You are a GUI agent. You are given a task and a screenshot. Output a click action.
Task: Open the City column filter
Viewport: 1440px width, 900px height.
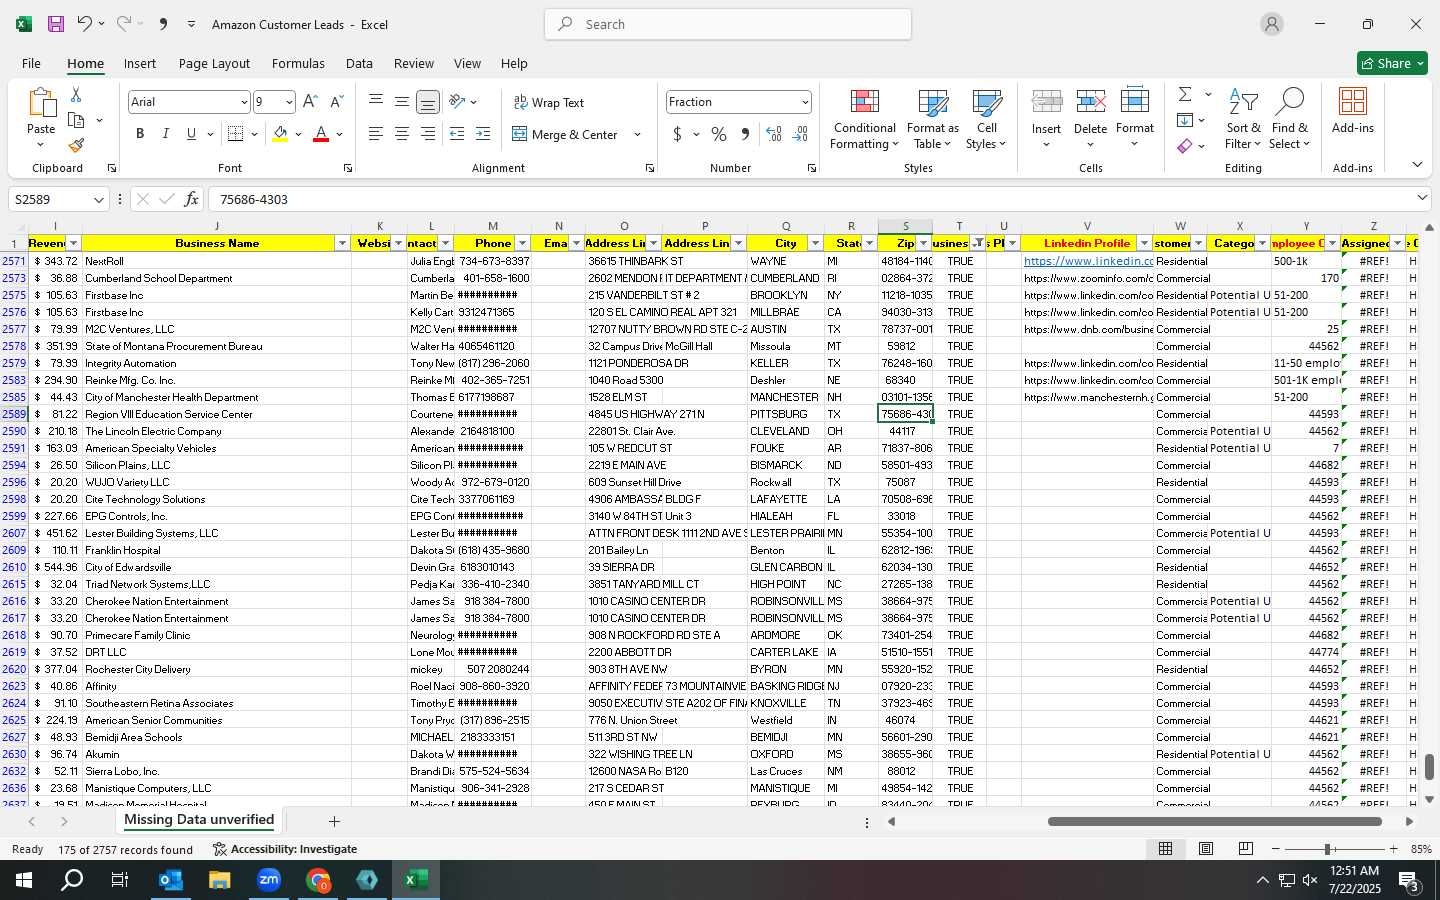(x=815, y=243)
